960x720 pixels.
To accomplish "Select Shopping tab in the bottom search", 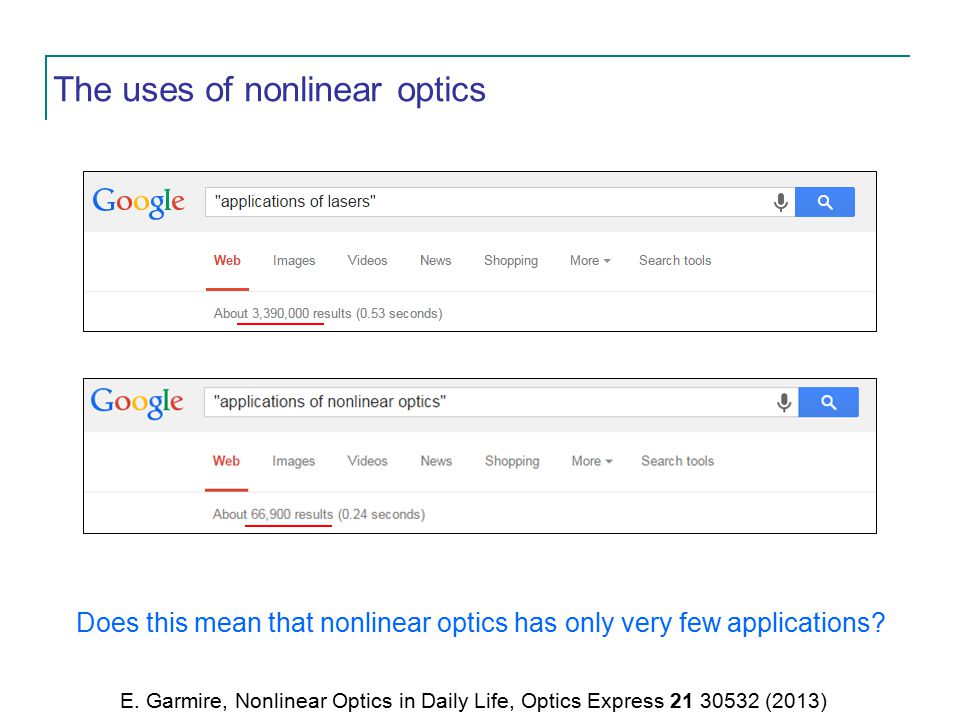I will click(x=512, y=462).
